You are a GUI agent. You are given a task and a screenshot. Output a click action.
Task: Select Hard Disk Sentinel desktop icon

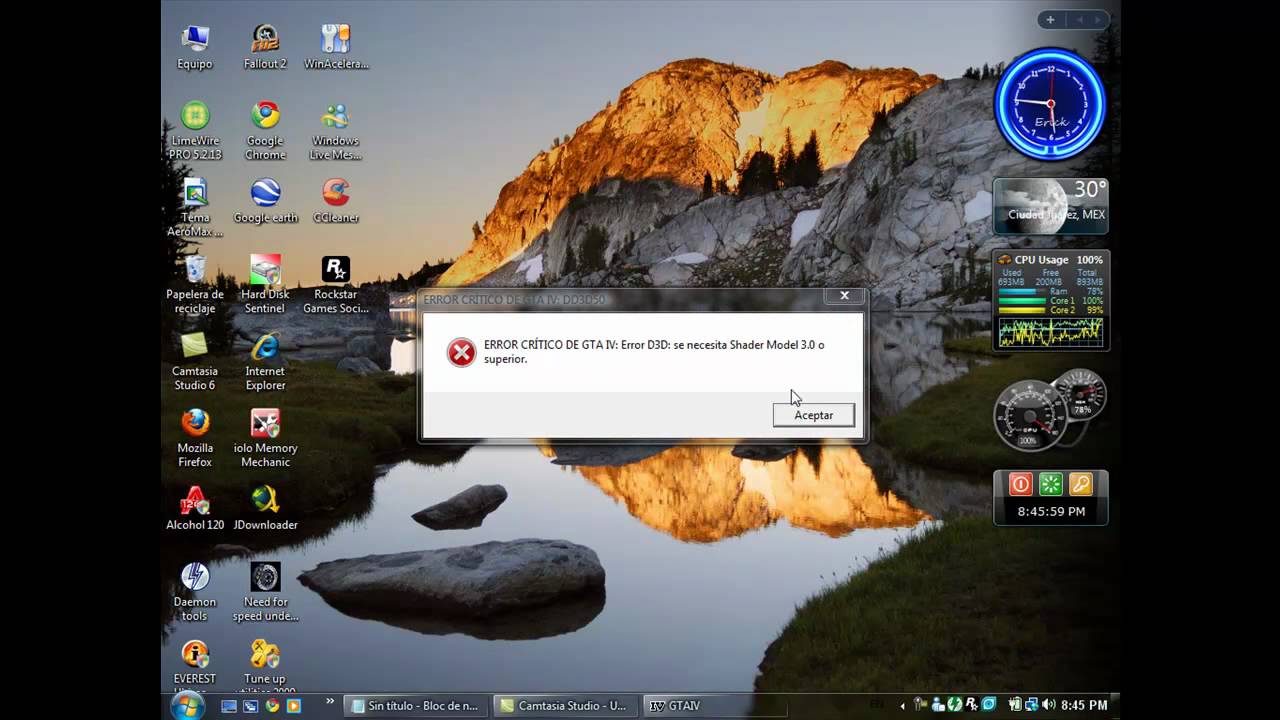tap(265, 285)
